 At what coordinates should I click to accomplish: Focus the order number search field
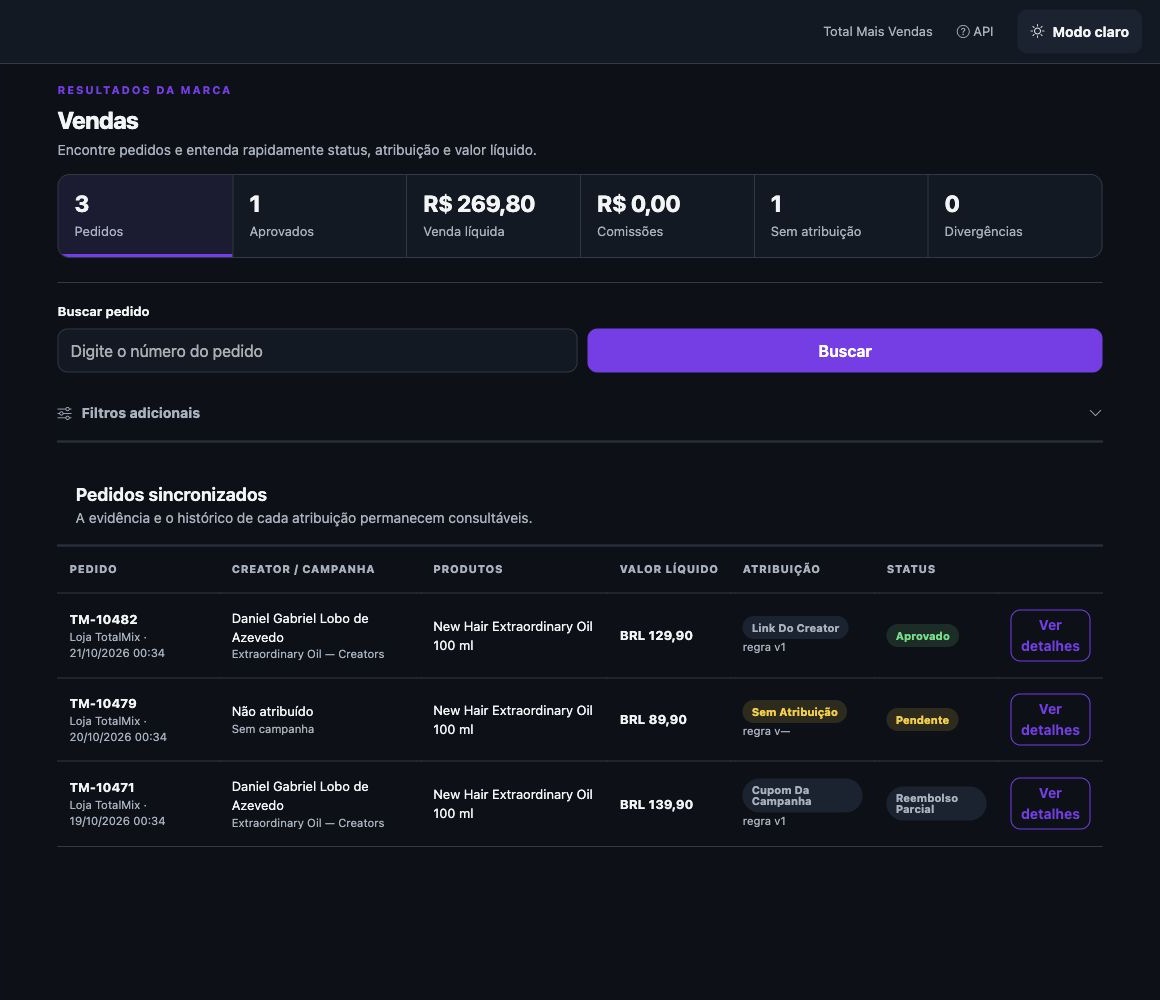pyautogui.click(x=317, y=351)
